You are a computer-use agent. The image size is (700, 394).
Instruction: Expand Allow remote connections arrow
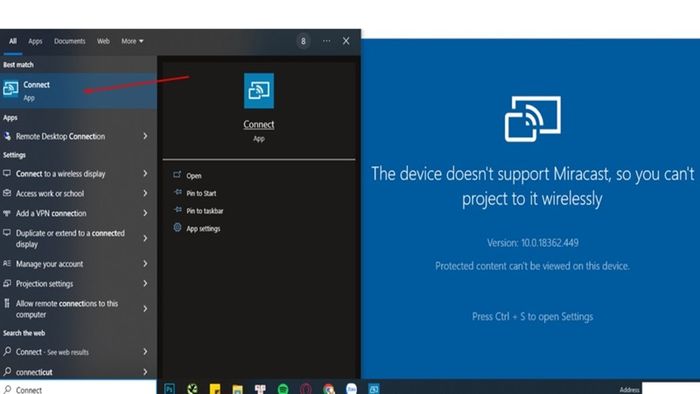[x=146, y=309]
